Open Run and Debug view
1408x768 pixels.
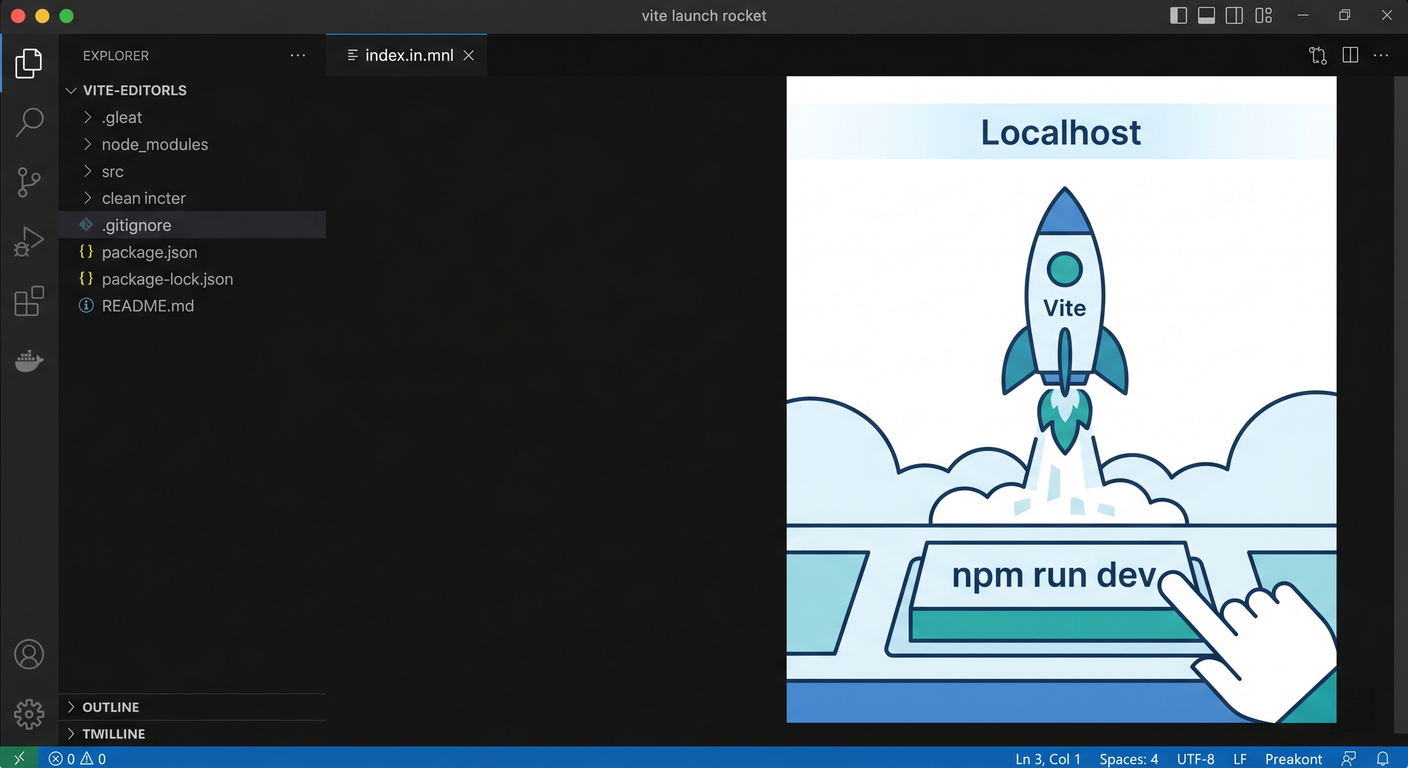click(29, 242)
